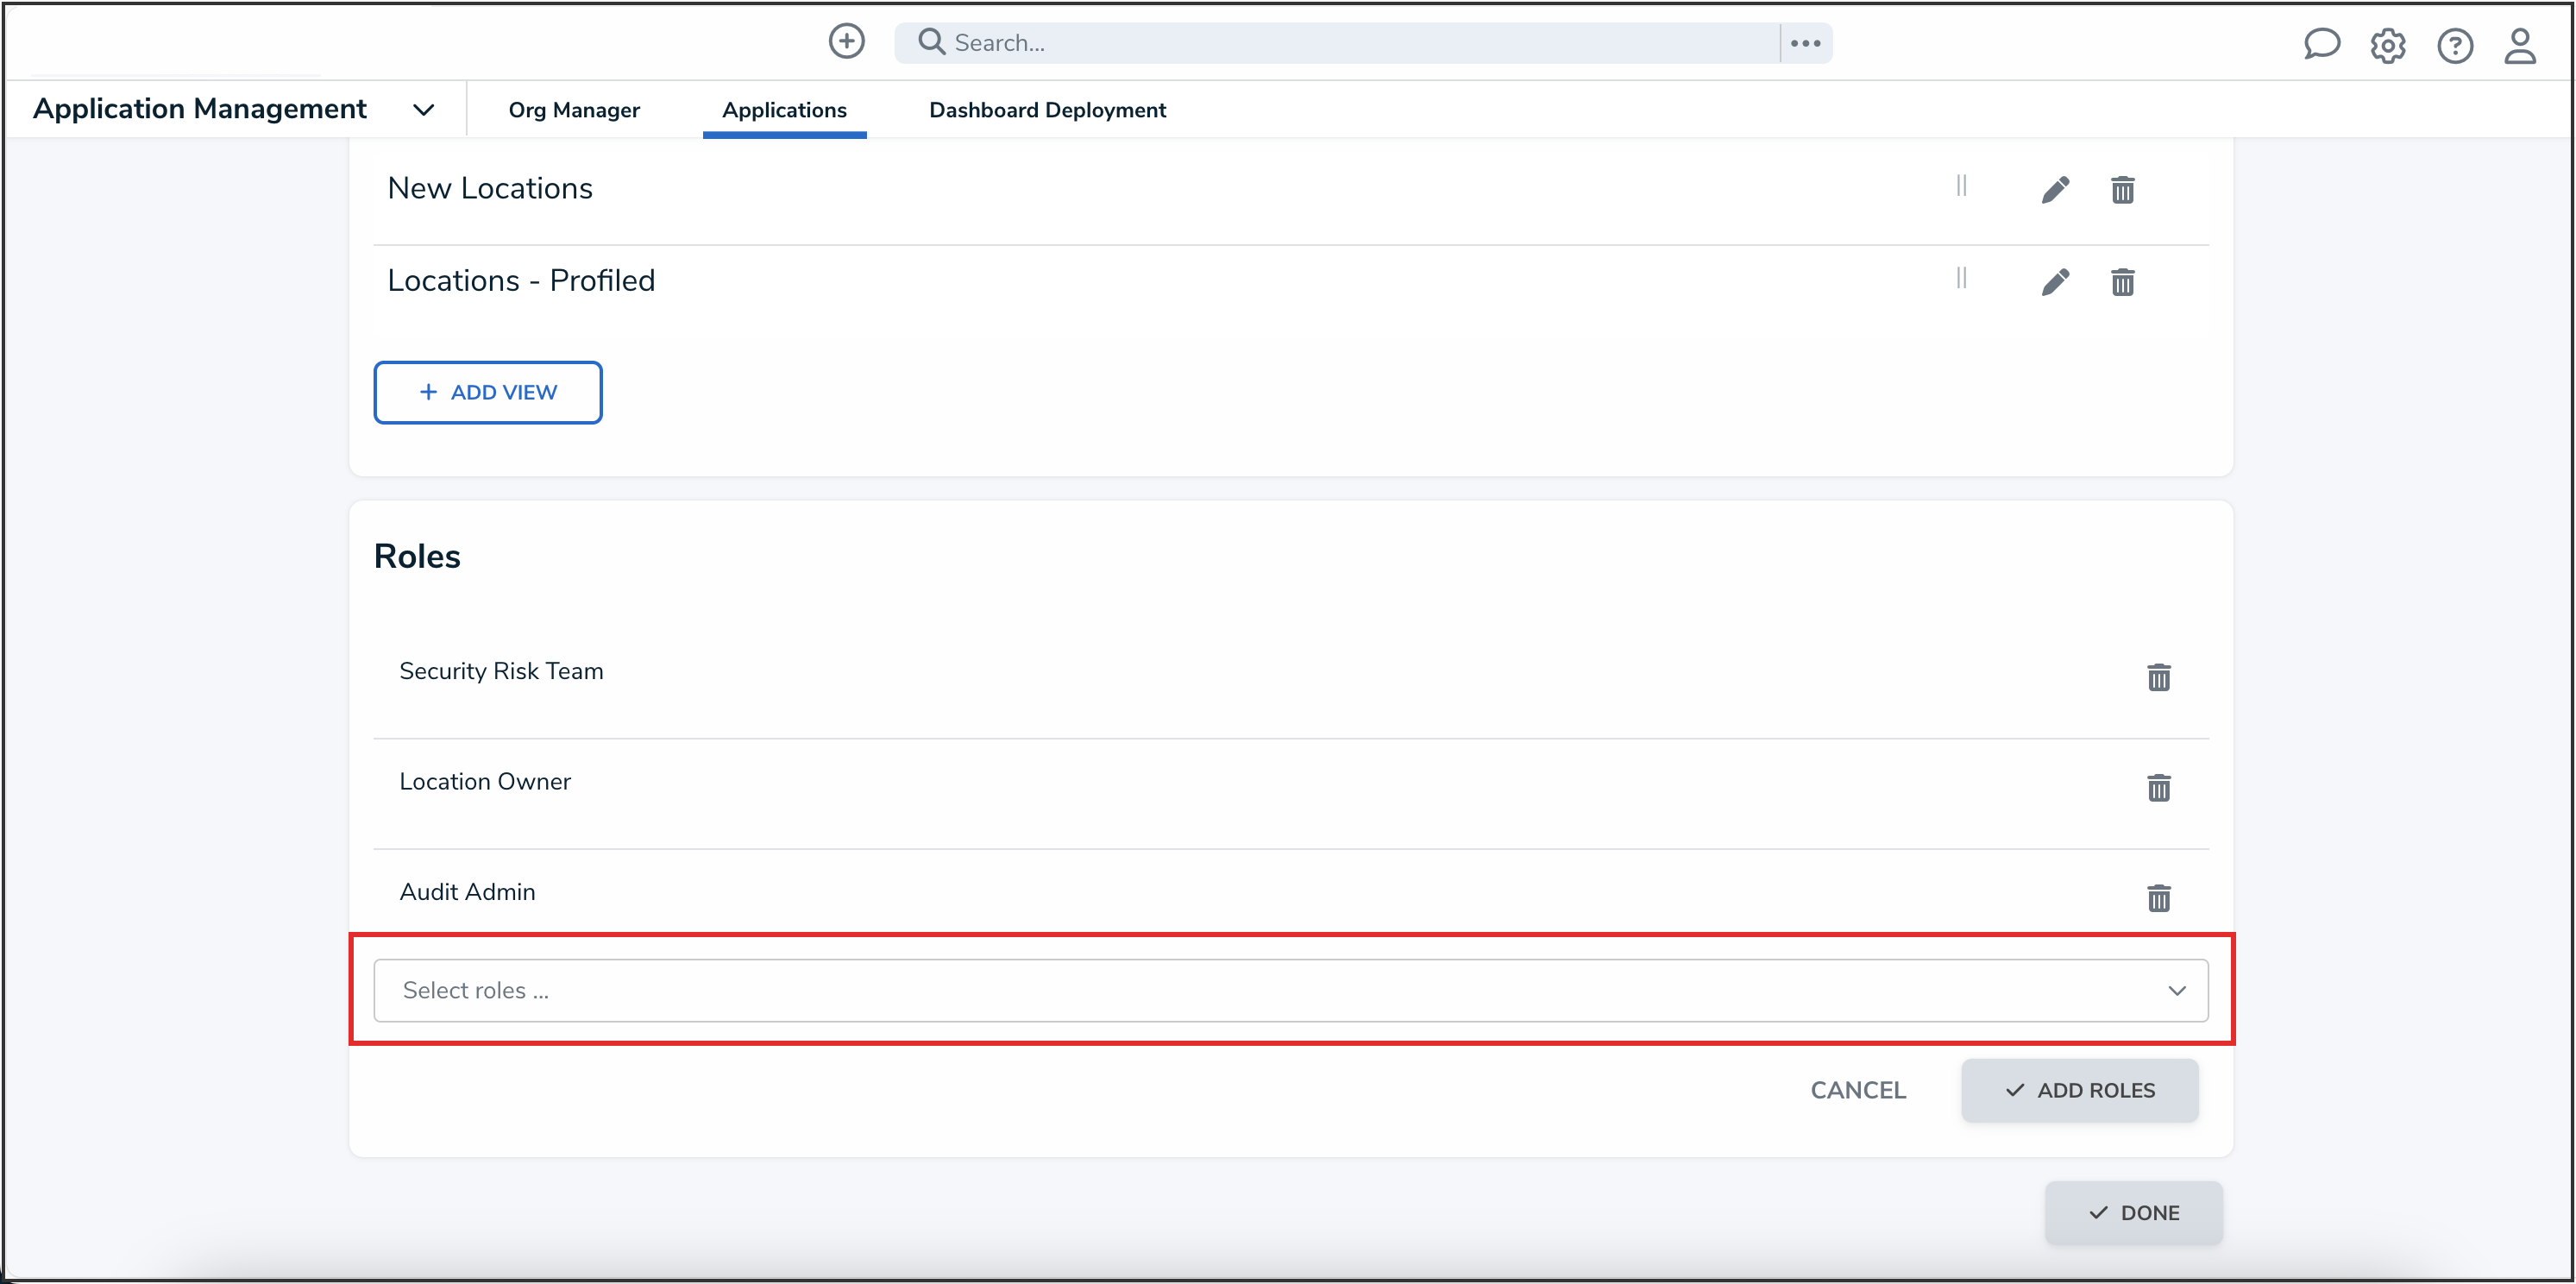
Task: Expand the Select roles dropdown
Action: 1290,990
